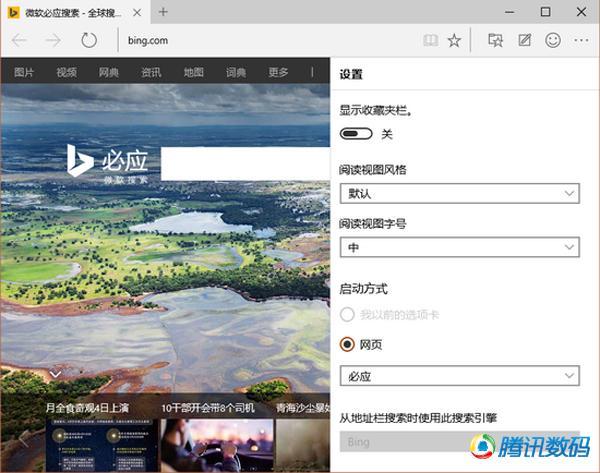Send feedback using the smiley icon
Viewport: 600px width, 473px height.
pyautogui.click(x=553, y=41)
